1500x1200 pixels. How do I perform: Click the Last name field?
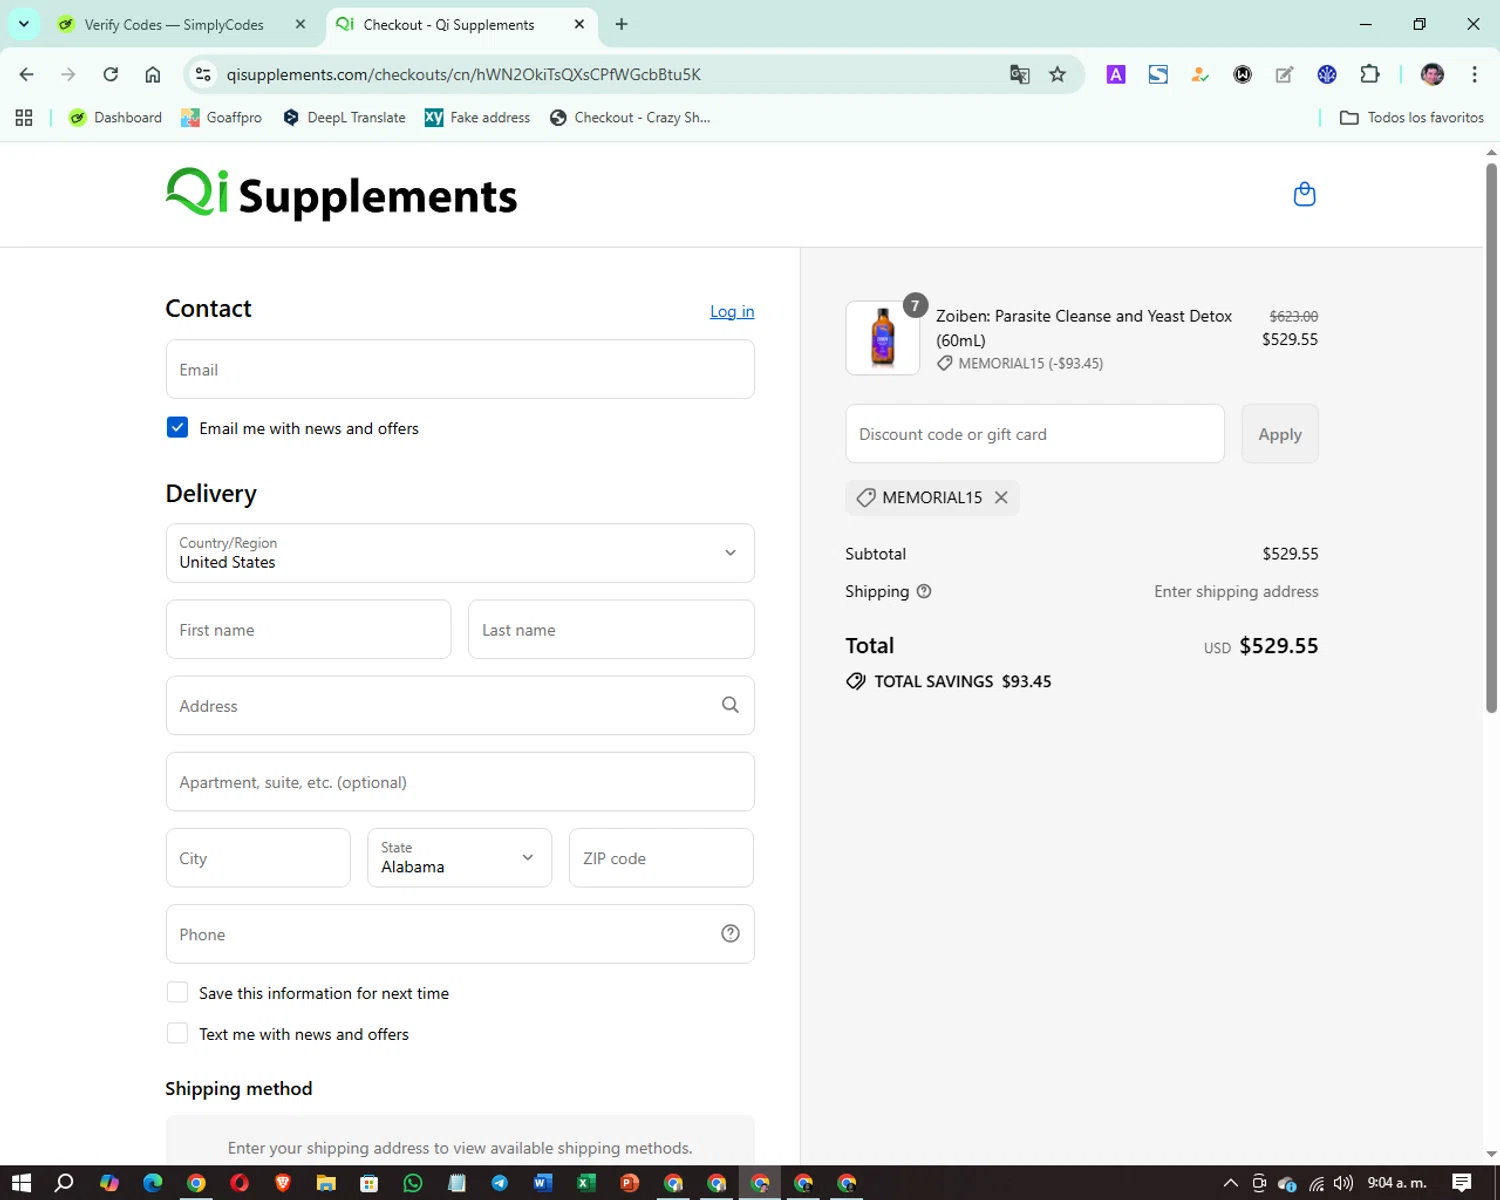[611, 629]
